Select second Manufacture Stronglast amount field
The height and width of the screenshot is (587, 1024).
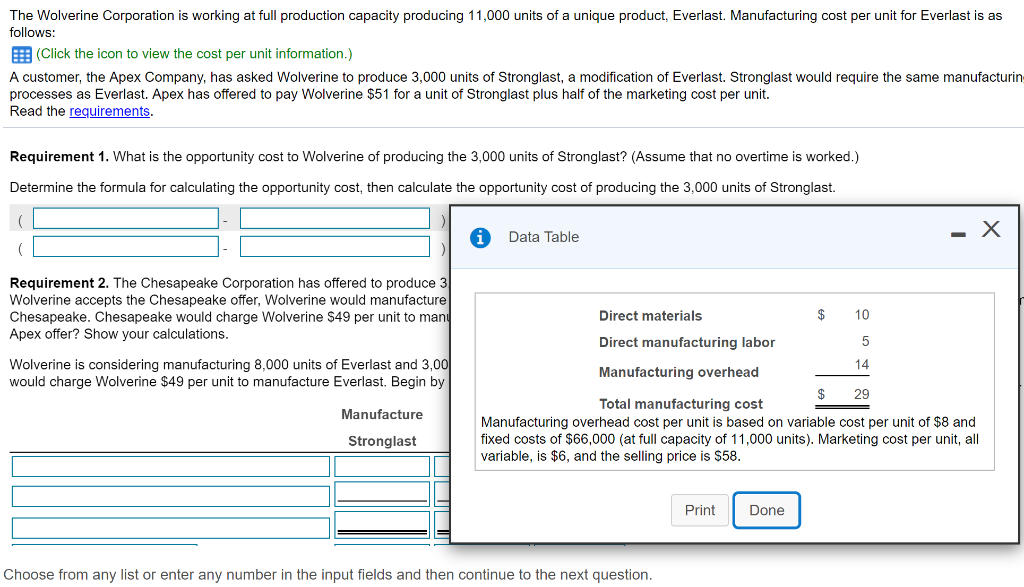point(382,494)
